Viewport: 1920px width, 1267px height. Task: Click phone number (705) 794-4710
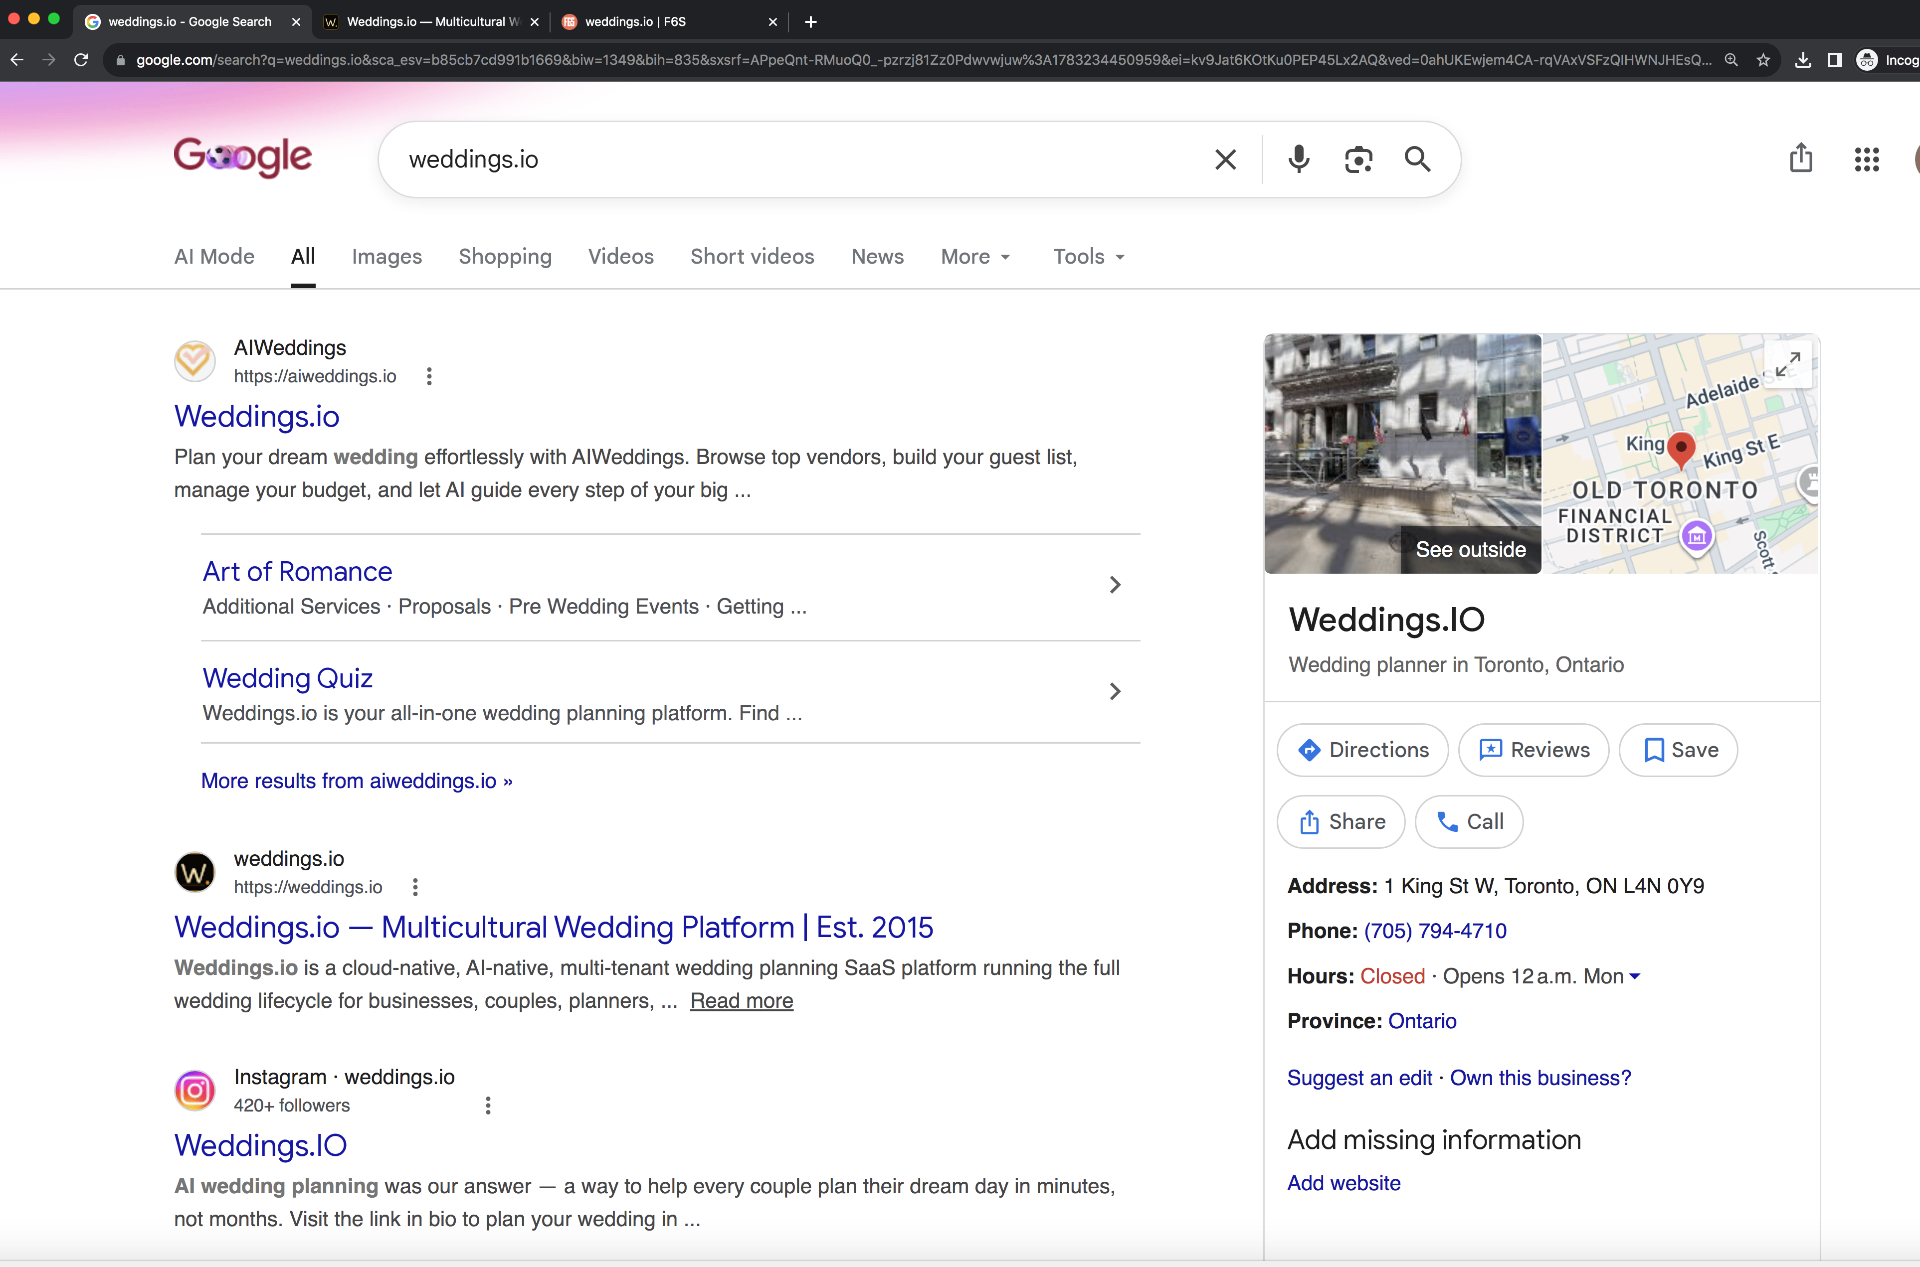1435,931
